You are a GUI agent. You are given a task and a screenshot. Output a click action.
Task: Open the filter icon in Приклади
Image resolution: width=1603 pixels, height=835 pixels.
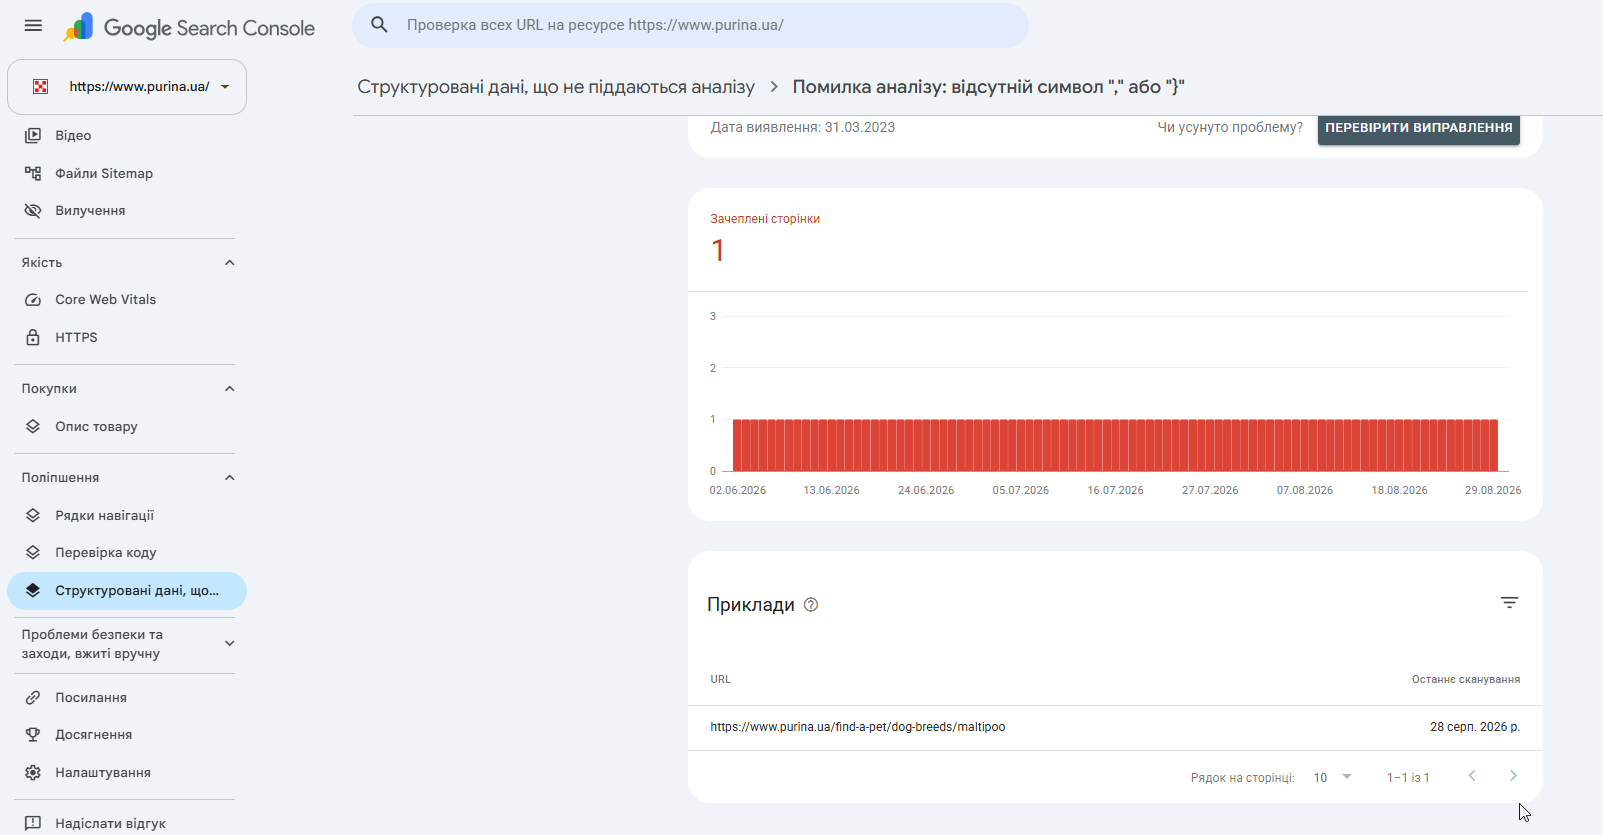(x=1509, y=603)
